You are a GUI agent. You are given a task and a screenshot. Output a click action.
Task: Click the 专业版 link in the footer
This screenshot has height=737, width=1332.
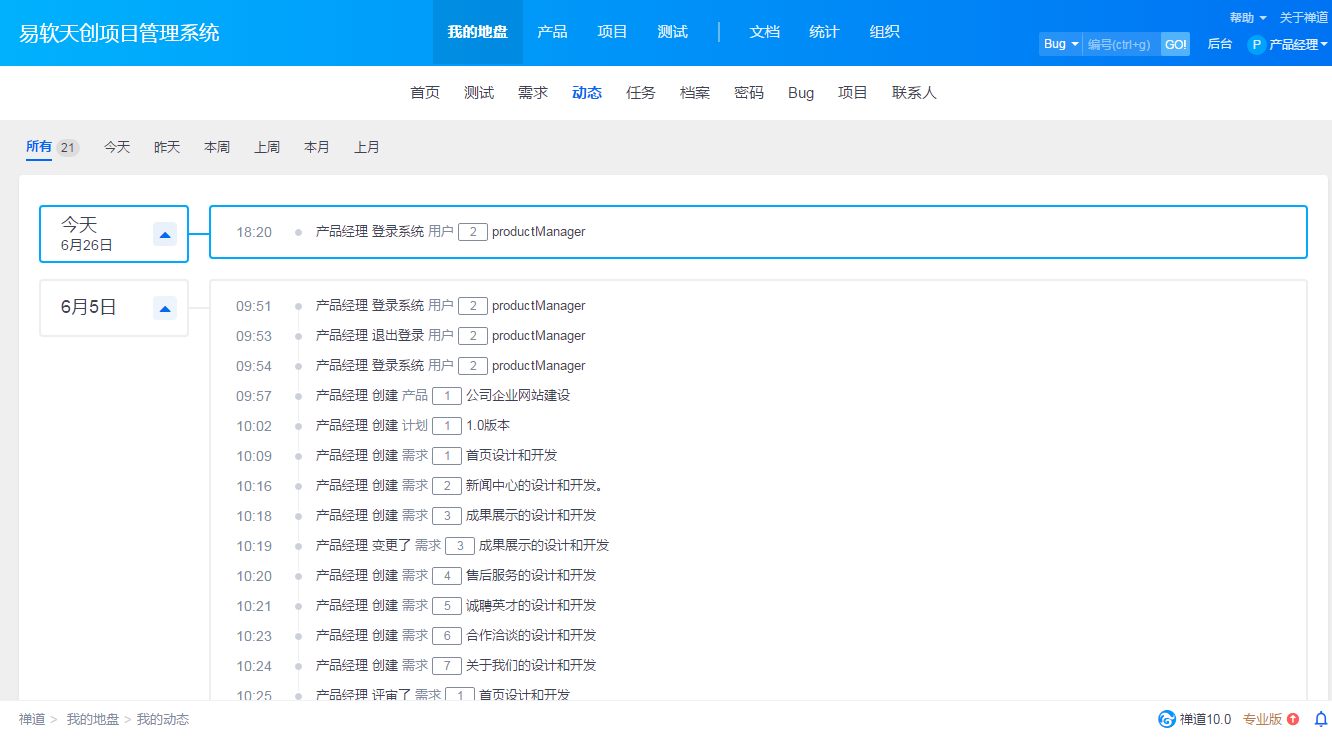tap(1262, 719)
